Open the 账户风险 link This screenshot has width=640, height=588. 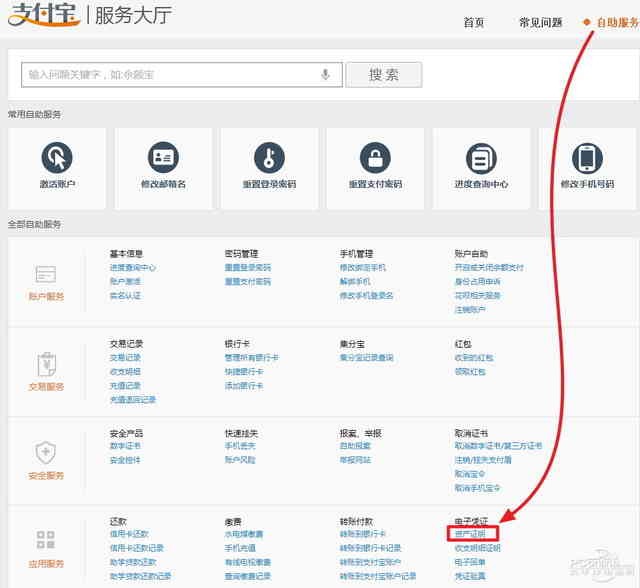click(x=240, y=460)
